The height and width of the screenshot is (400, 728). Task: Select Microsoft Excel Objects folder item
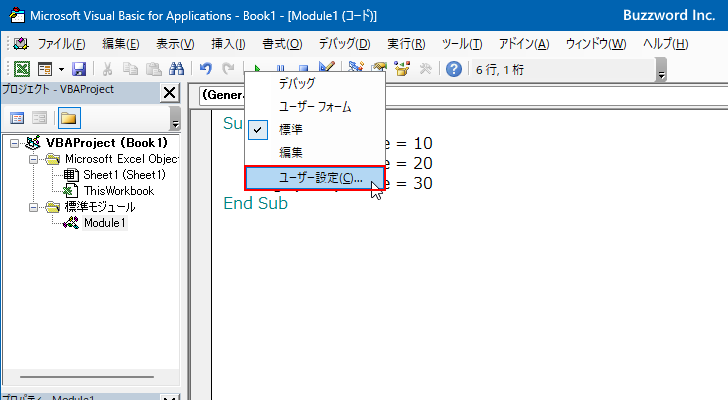(122, 159)
